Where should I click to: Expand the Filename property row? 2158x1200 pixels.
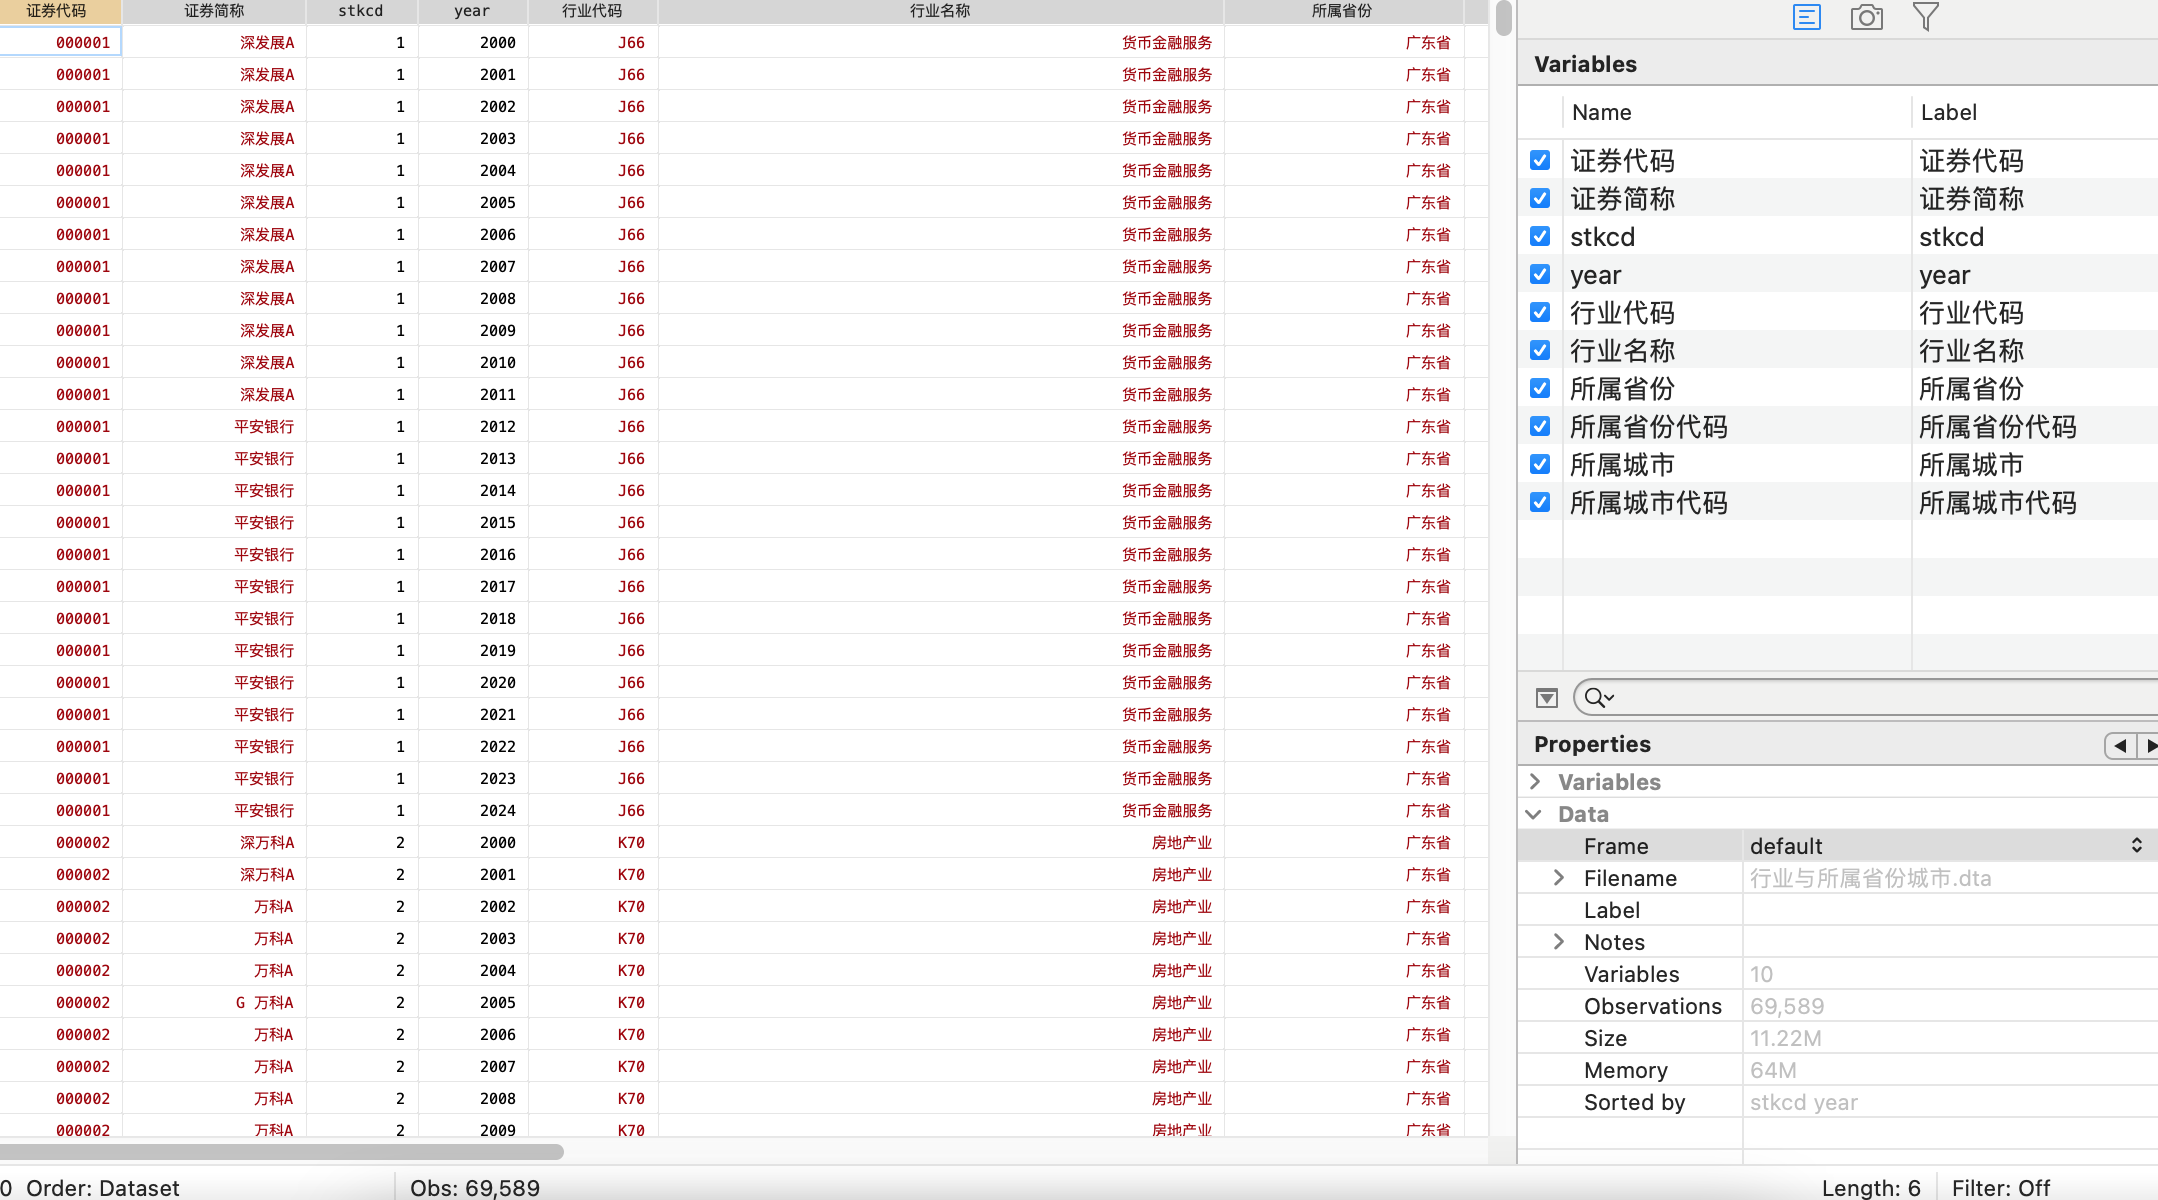tap(1559, 878)
